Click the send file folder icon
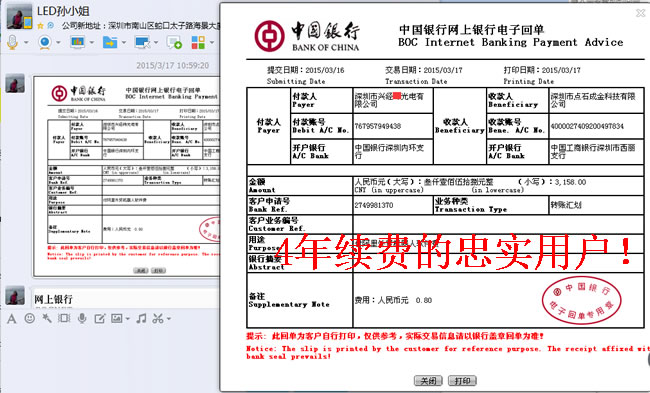The width and height of the screenshot is (650, 393). point(110,42)
